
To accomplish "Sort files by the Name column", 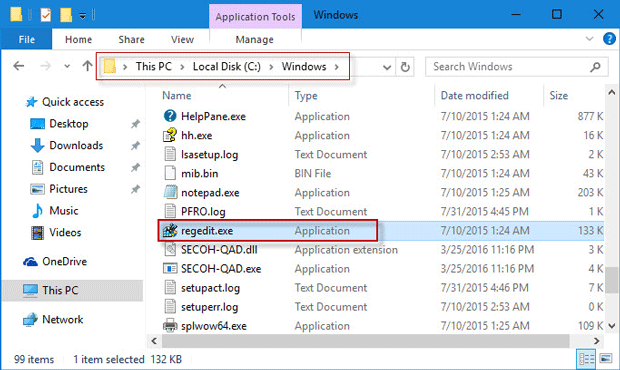I will coord(176,96).
